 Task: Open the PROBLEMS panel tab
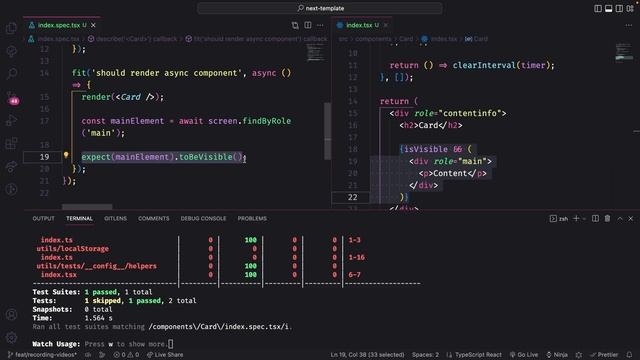click(x=252, y=219)
